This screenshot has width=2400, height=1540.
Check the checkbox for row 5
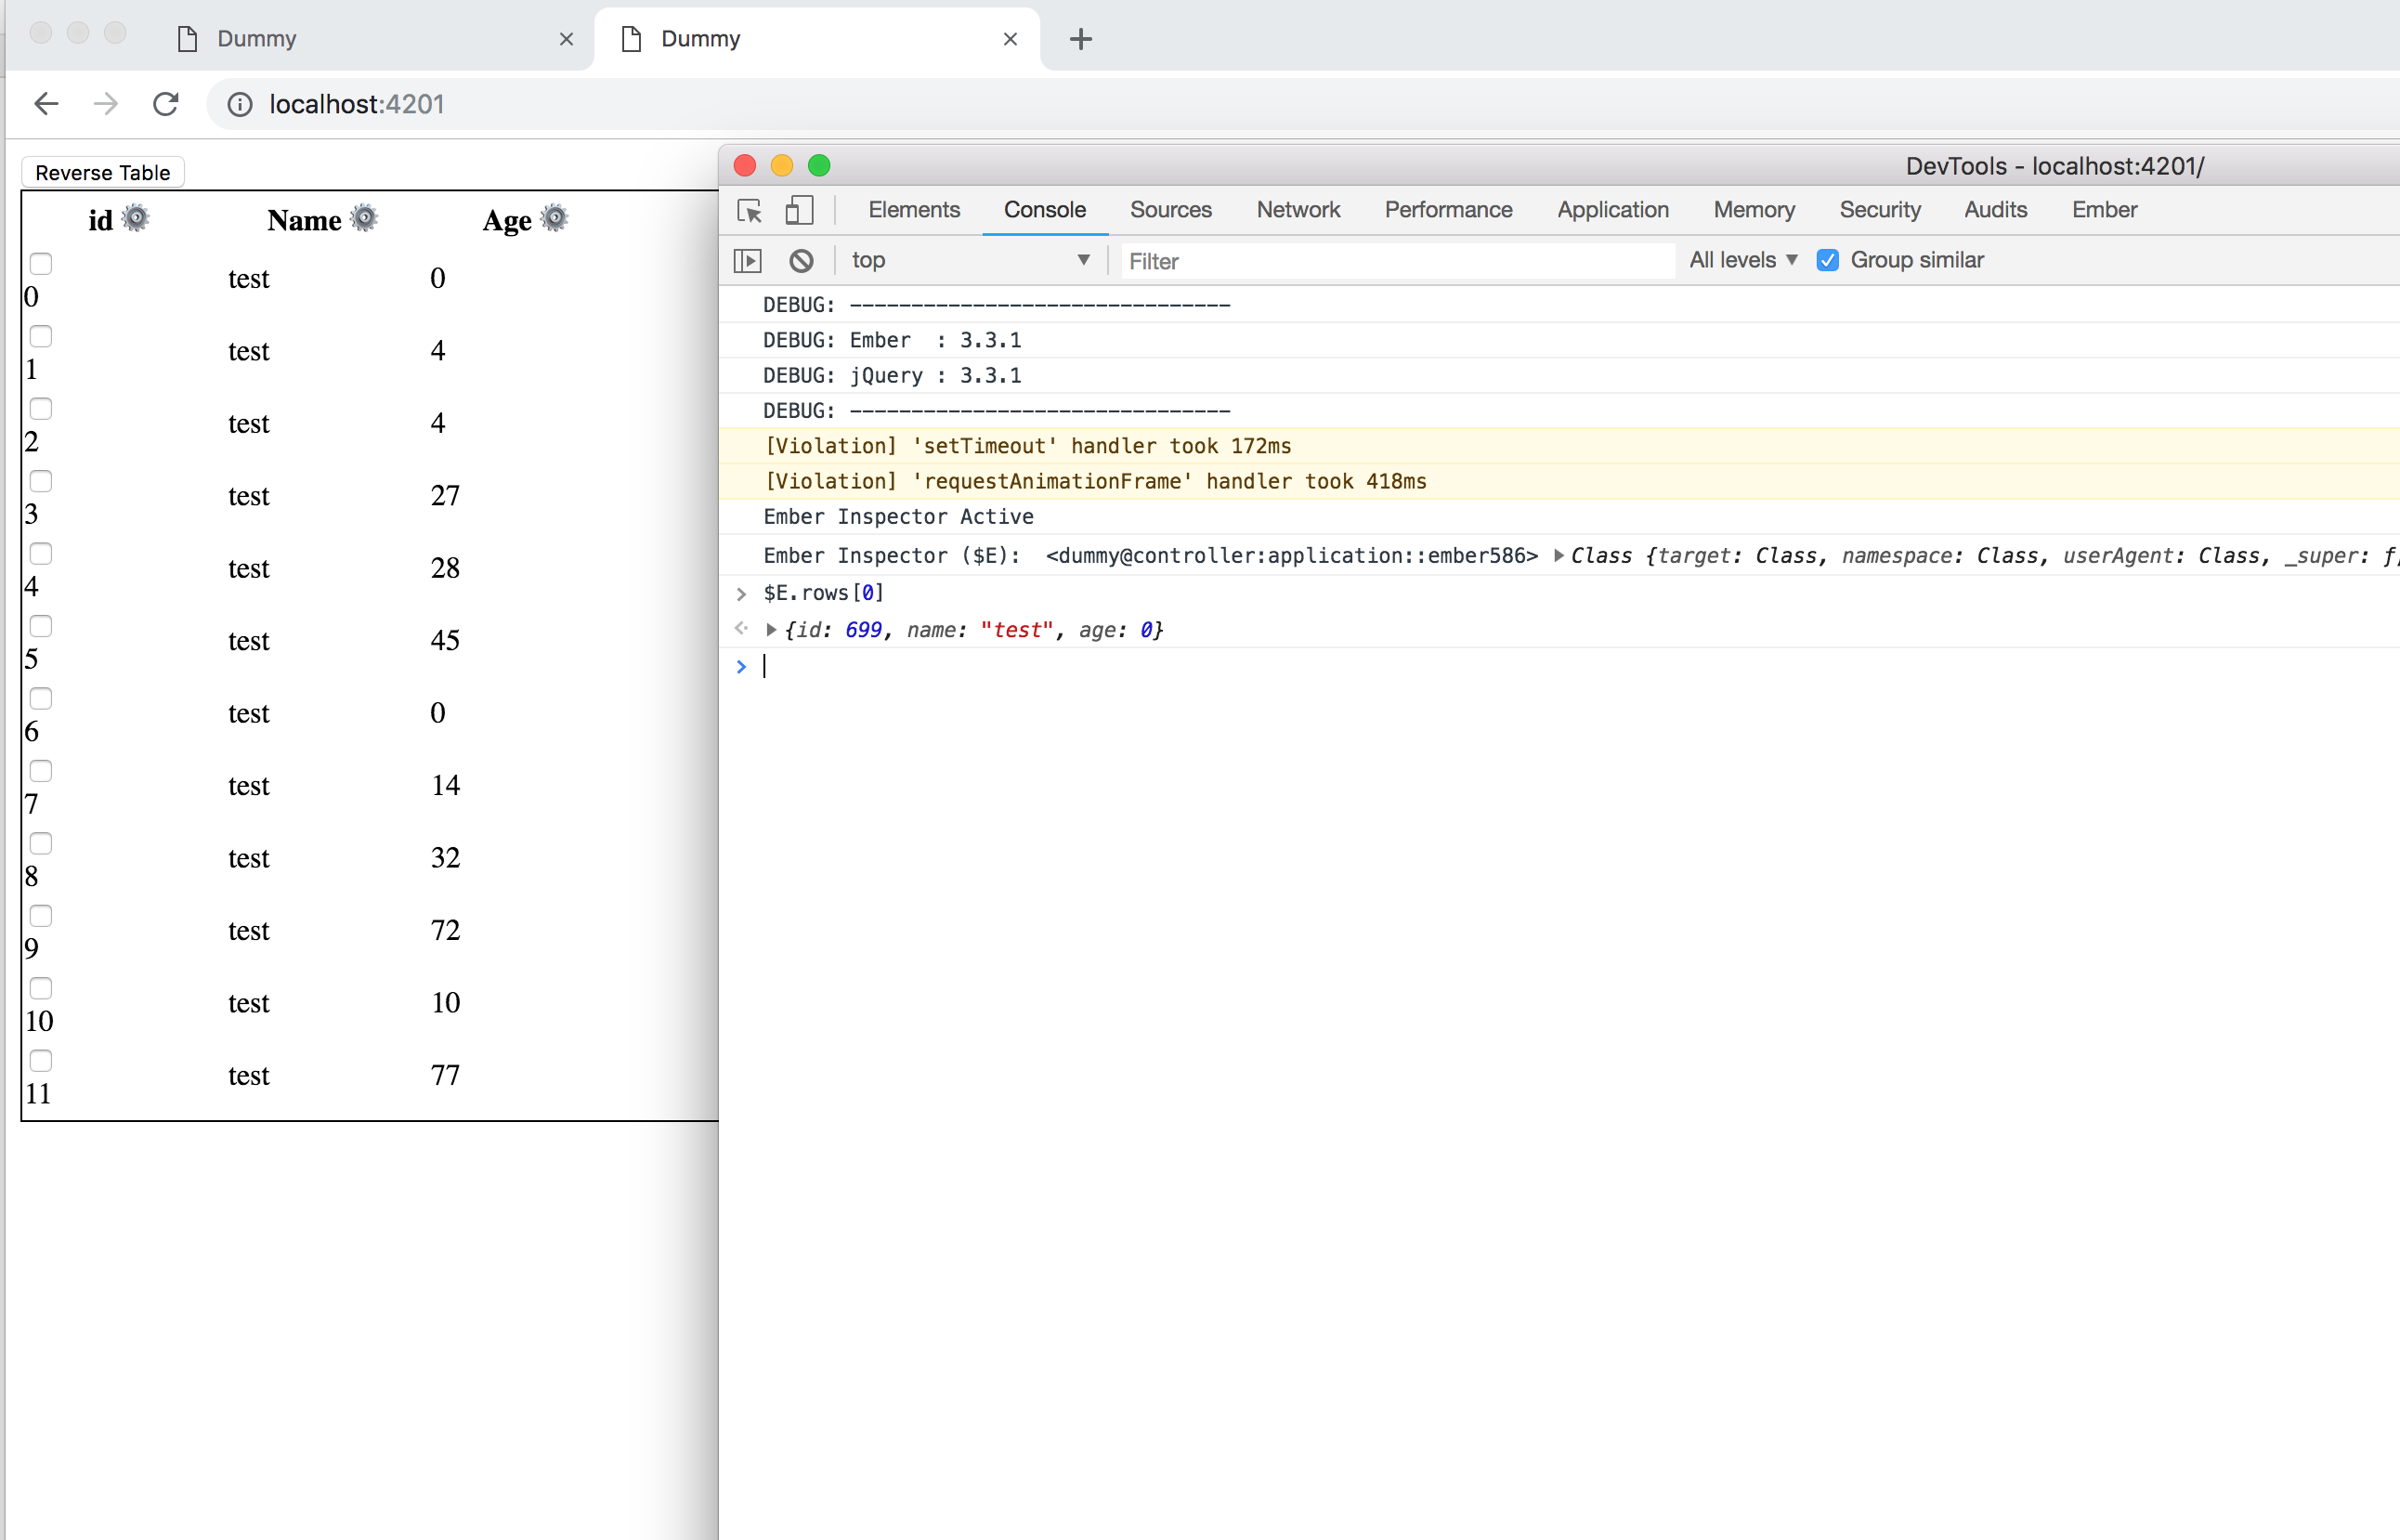coord(40,626)
